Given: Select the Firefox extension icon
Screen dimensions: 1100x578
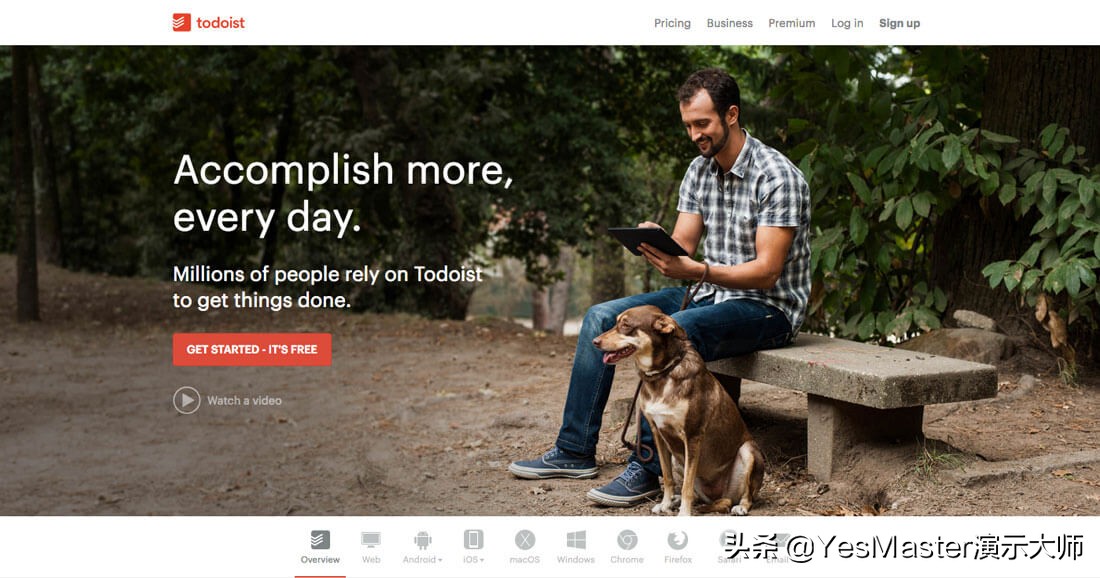Looking at the screenshot, I should click(x=678, y=539).
